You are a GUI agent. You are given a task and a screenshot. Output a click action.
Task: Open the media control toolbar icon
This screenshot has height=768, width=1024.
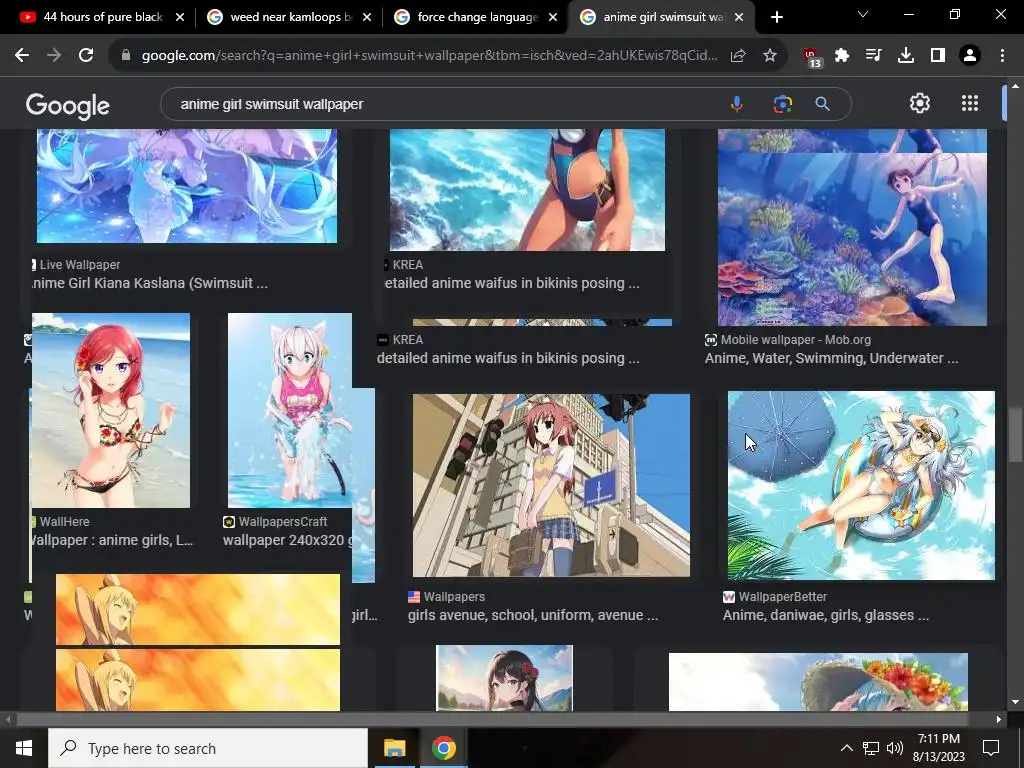pos(873,56)
